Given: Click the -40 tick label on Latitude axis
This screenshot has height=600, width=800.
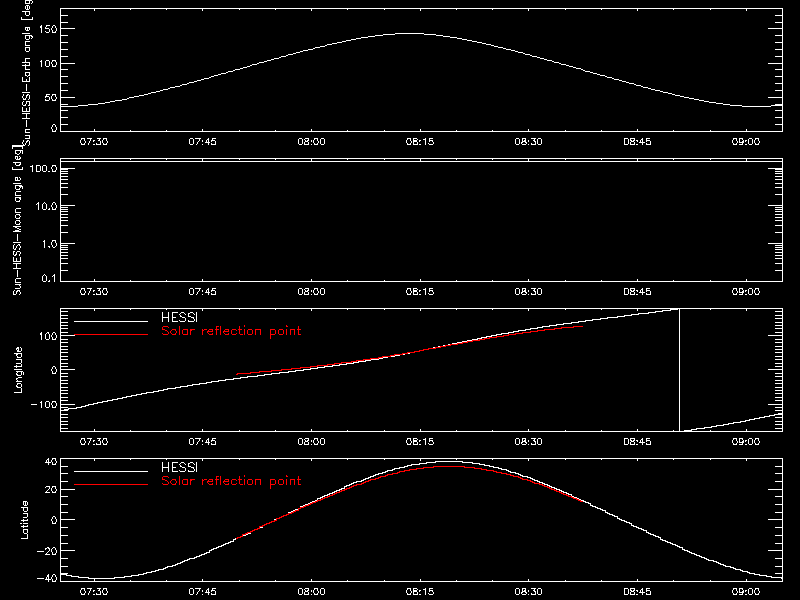Looking at the screenshot, I should pos(47,579).
